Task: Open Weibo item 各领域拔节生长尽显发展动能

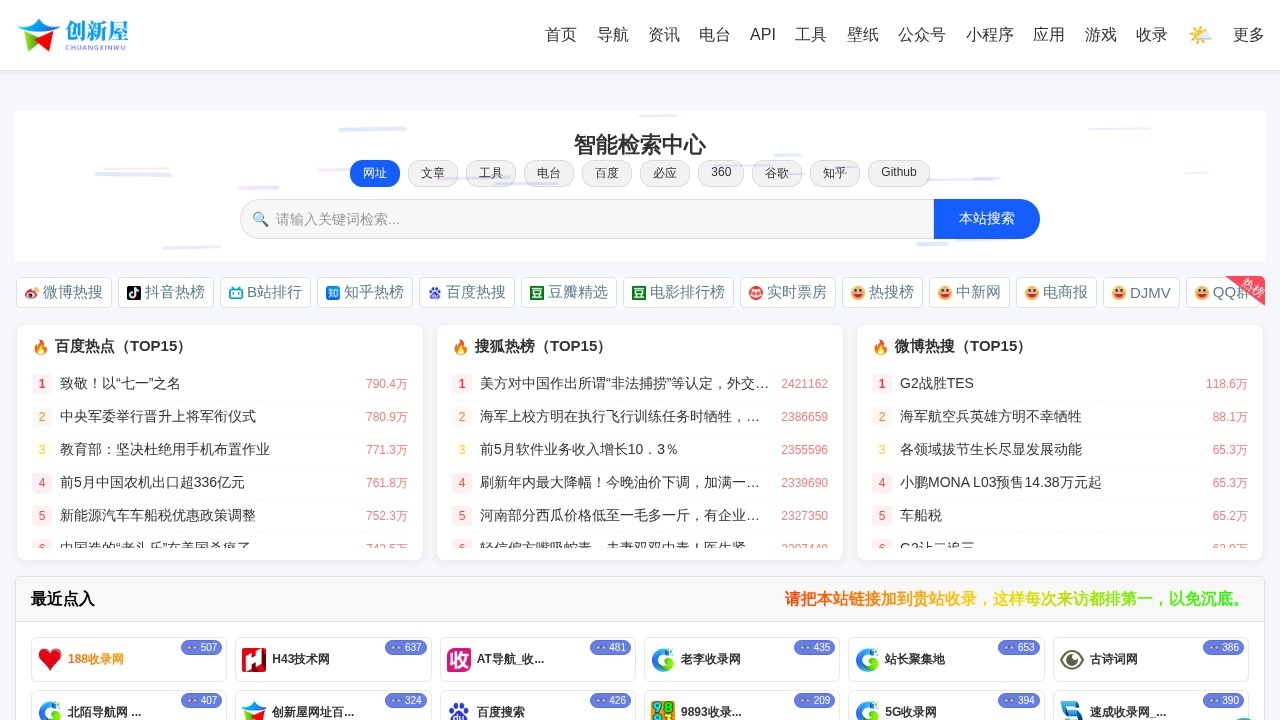Action: pyautogui.click(x=991, y=449)
